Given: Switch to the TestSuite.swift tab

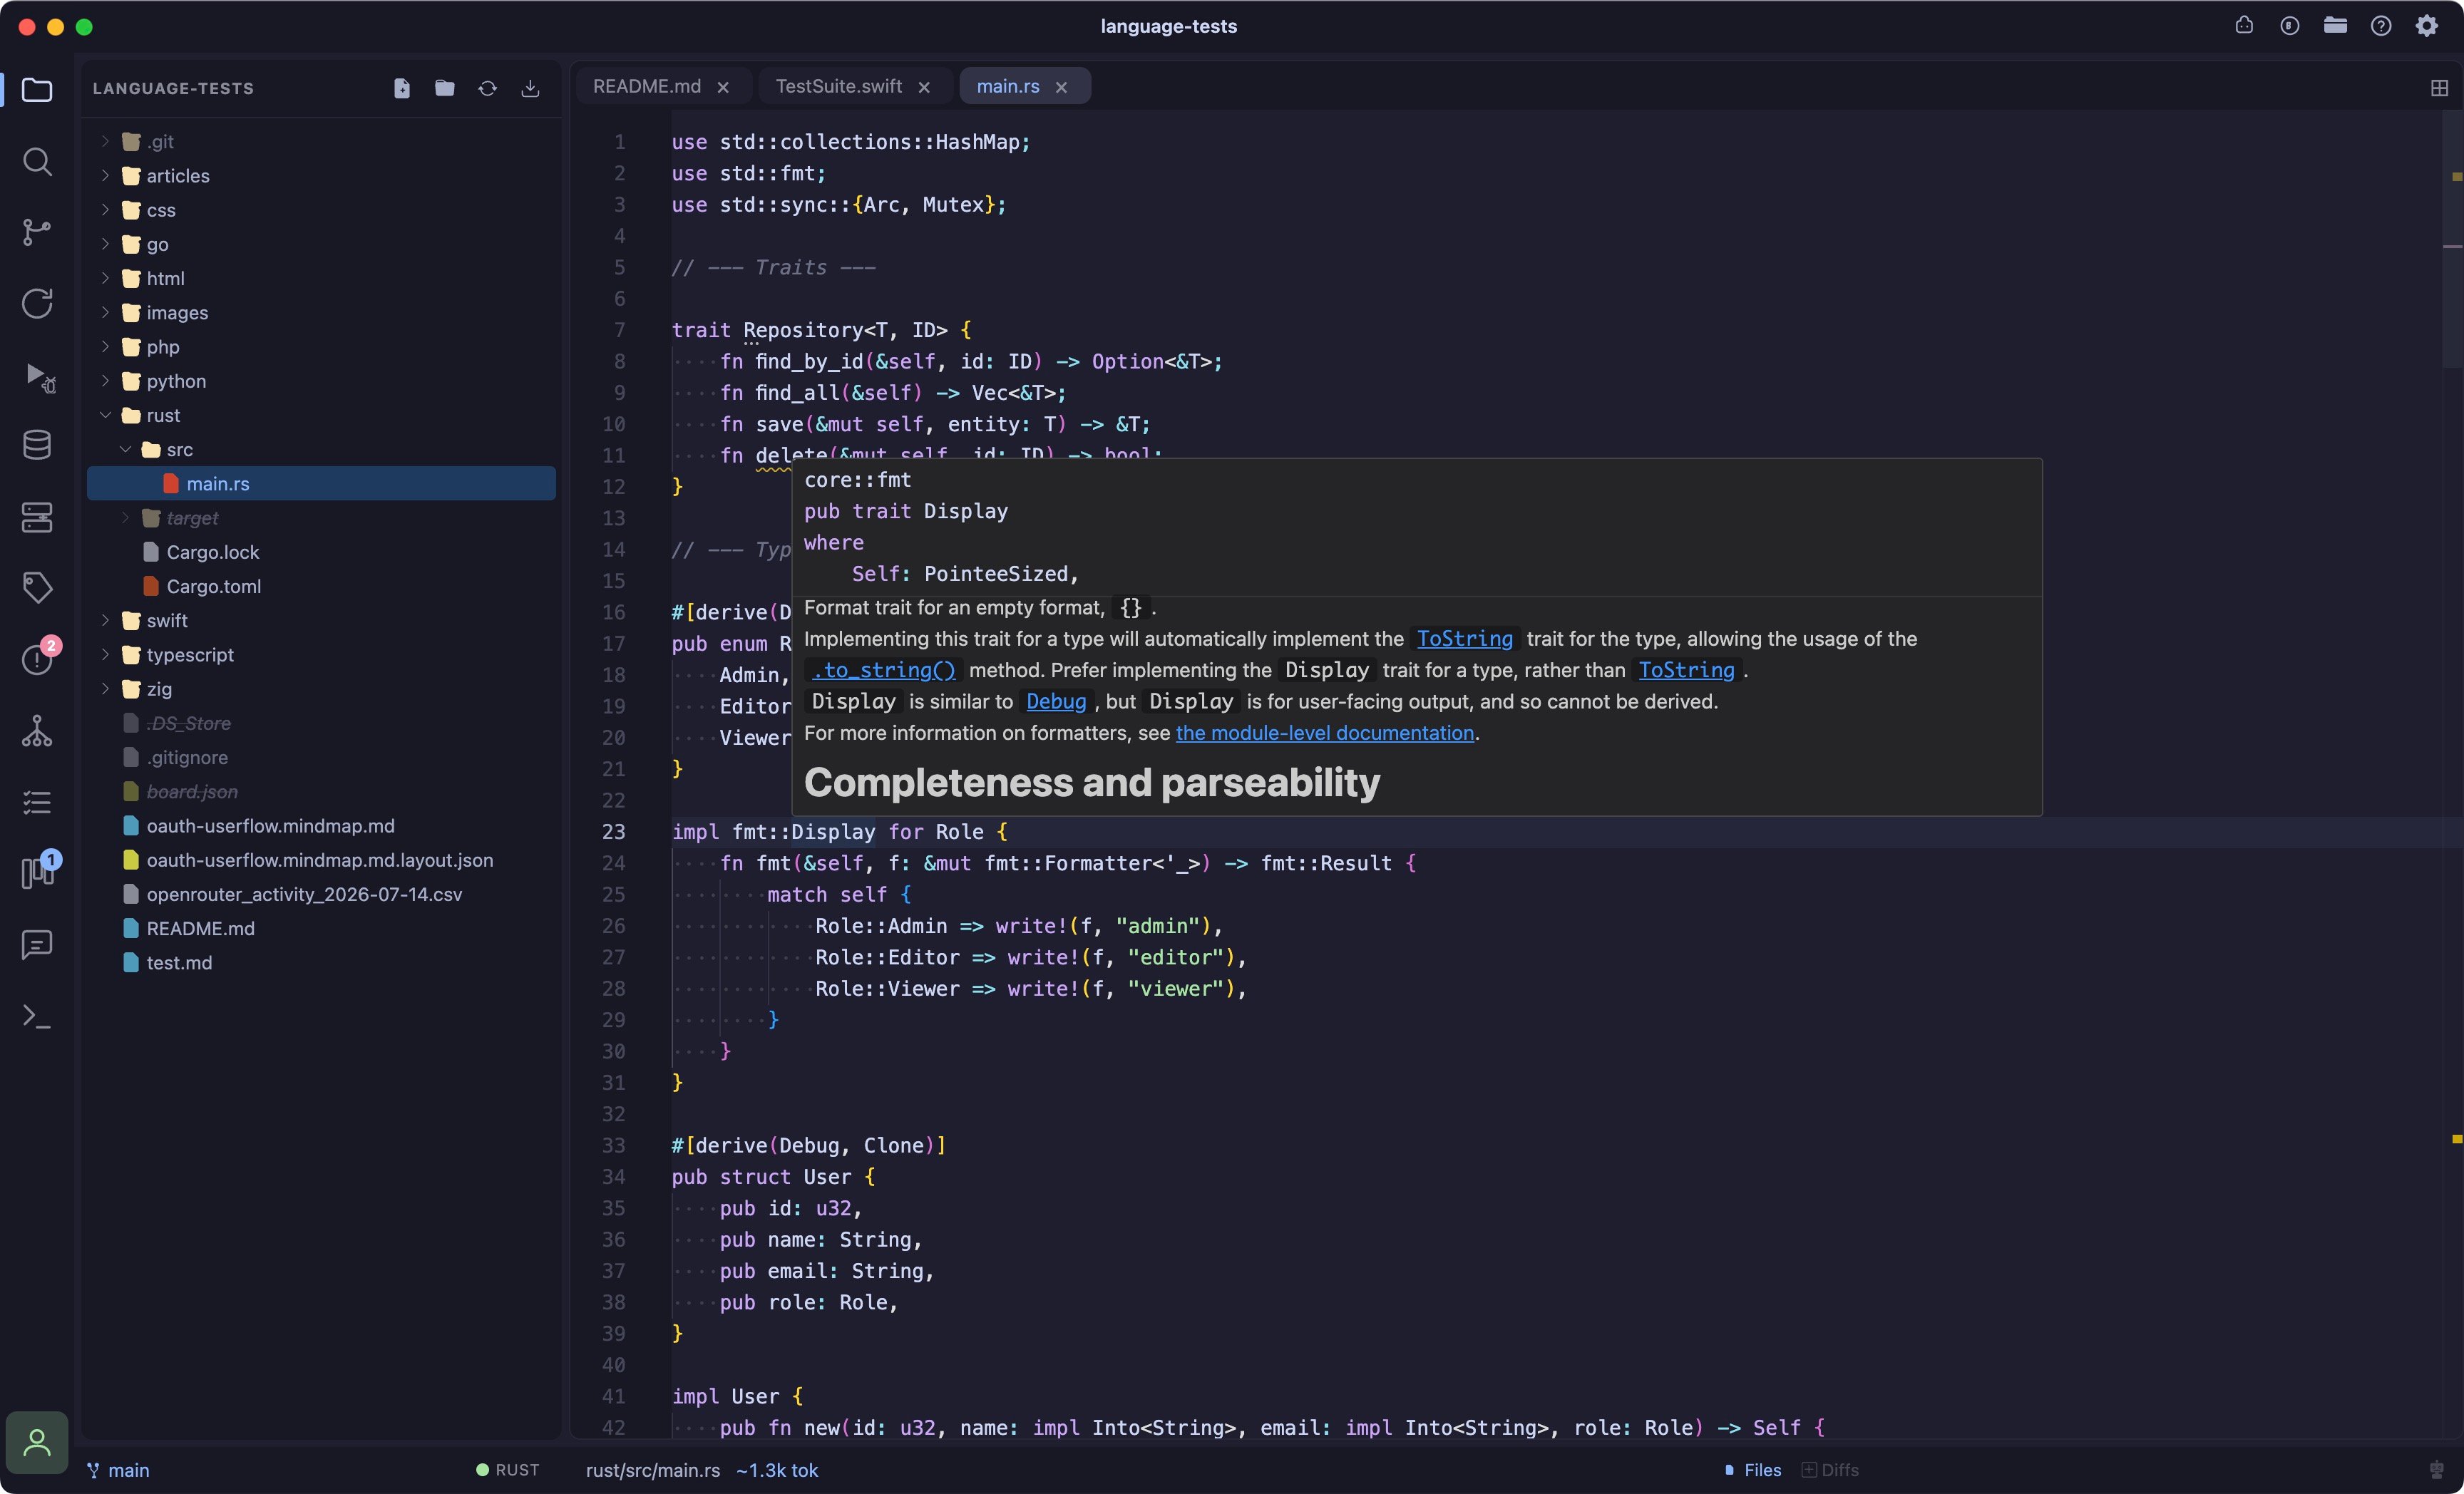Looking at the screenshot, I should pyautogui.click(x=839, y=86).
